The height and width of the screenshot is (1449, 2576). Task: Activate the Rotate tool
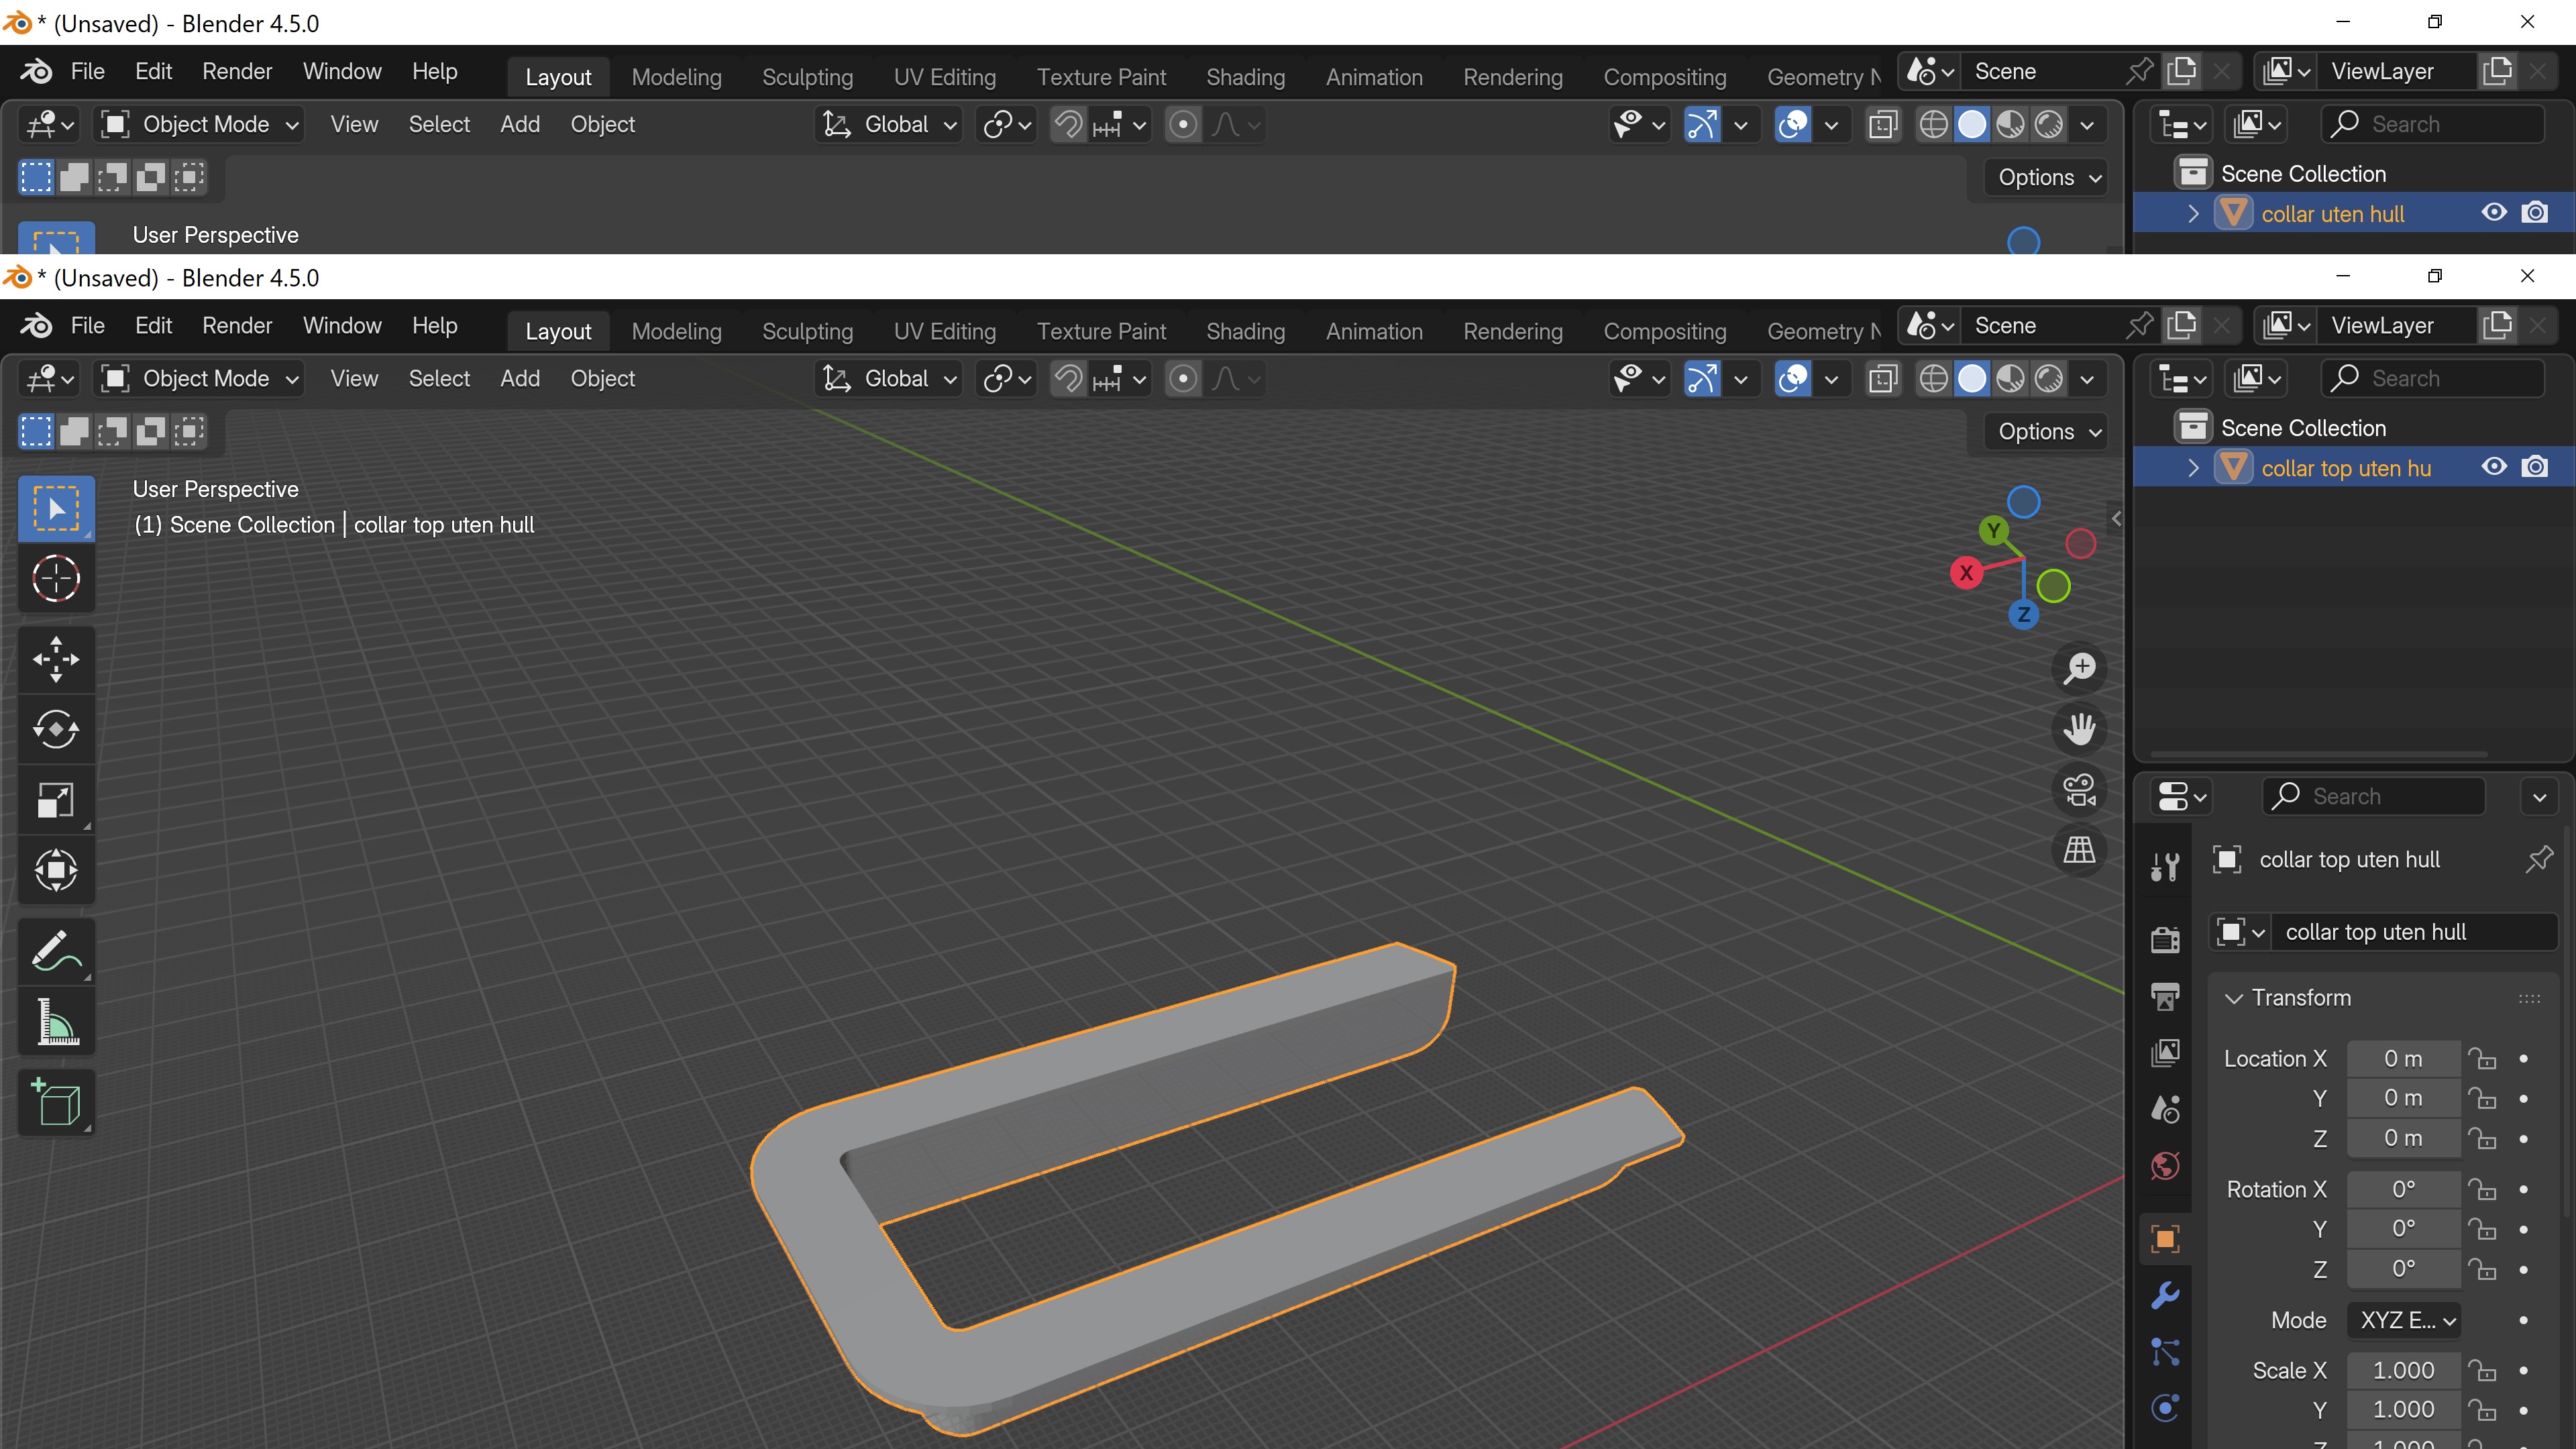coord(56,729)
